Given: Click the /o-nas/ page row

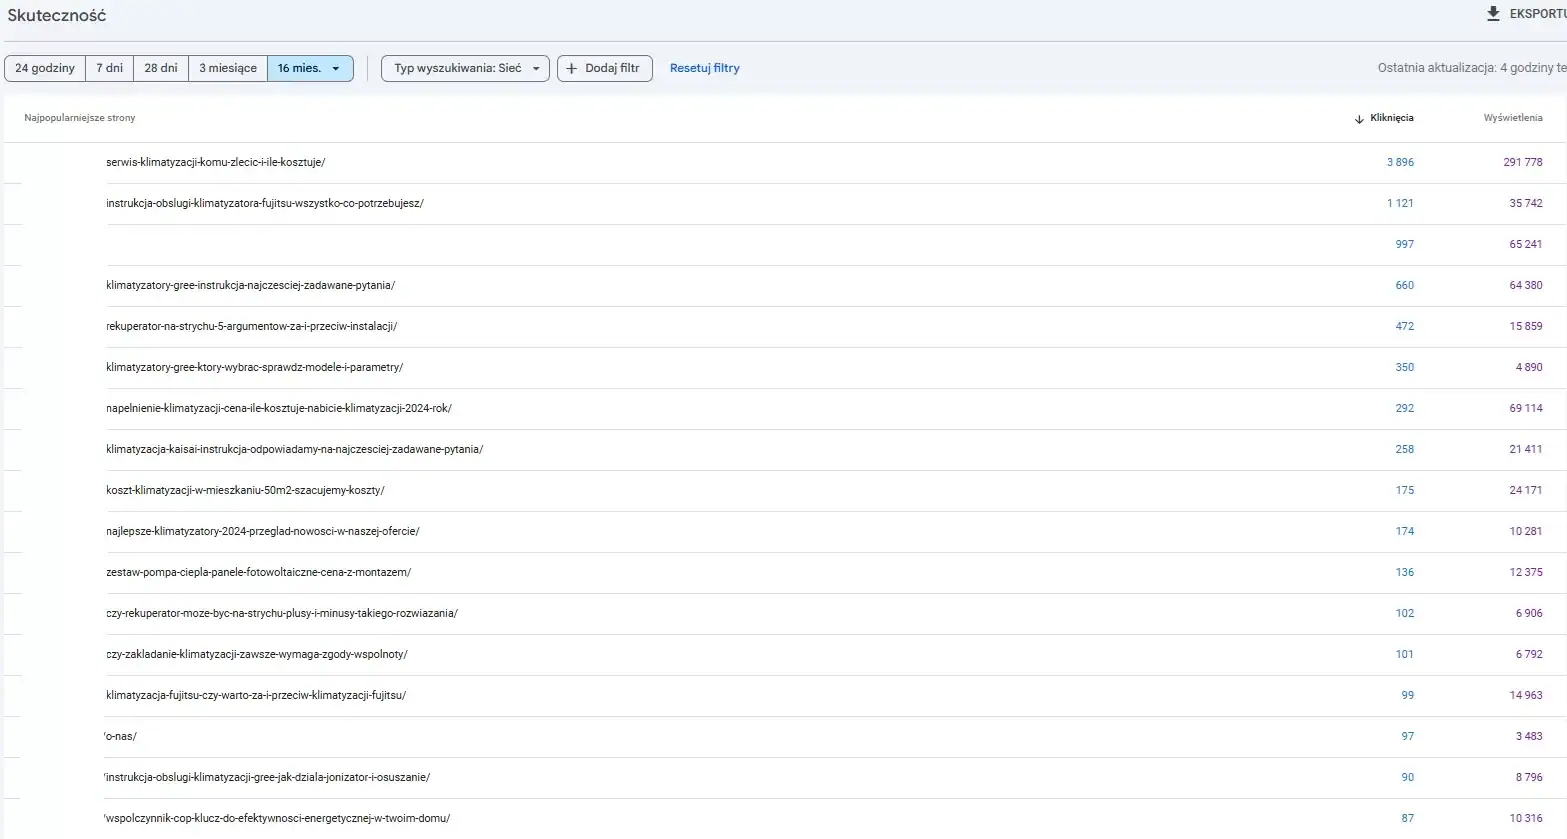Looking at the screenshot, I should [121, 736].
